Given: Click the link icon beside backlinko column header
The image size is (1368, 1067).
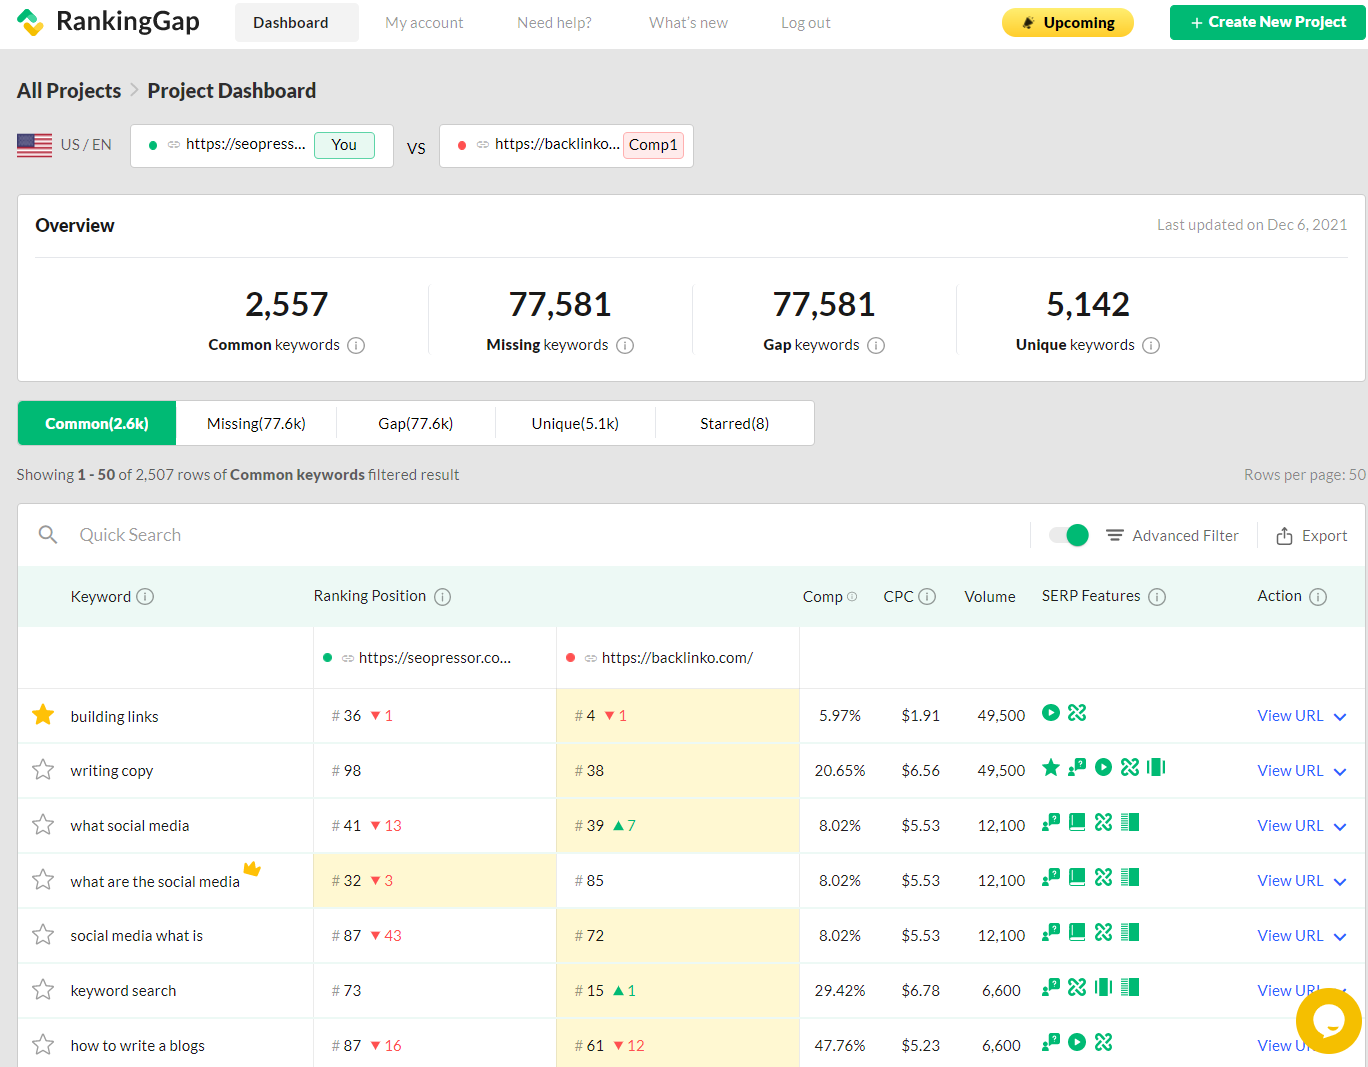Looking at the screenshot, I should point(591,658).
